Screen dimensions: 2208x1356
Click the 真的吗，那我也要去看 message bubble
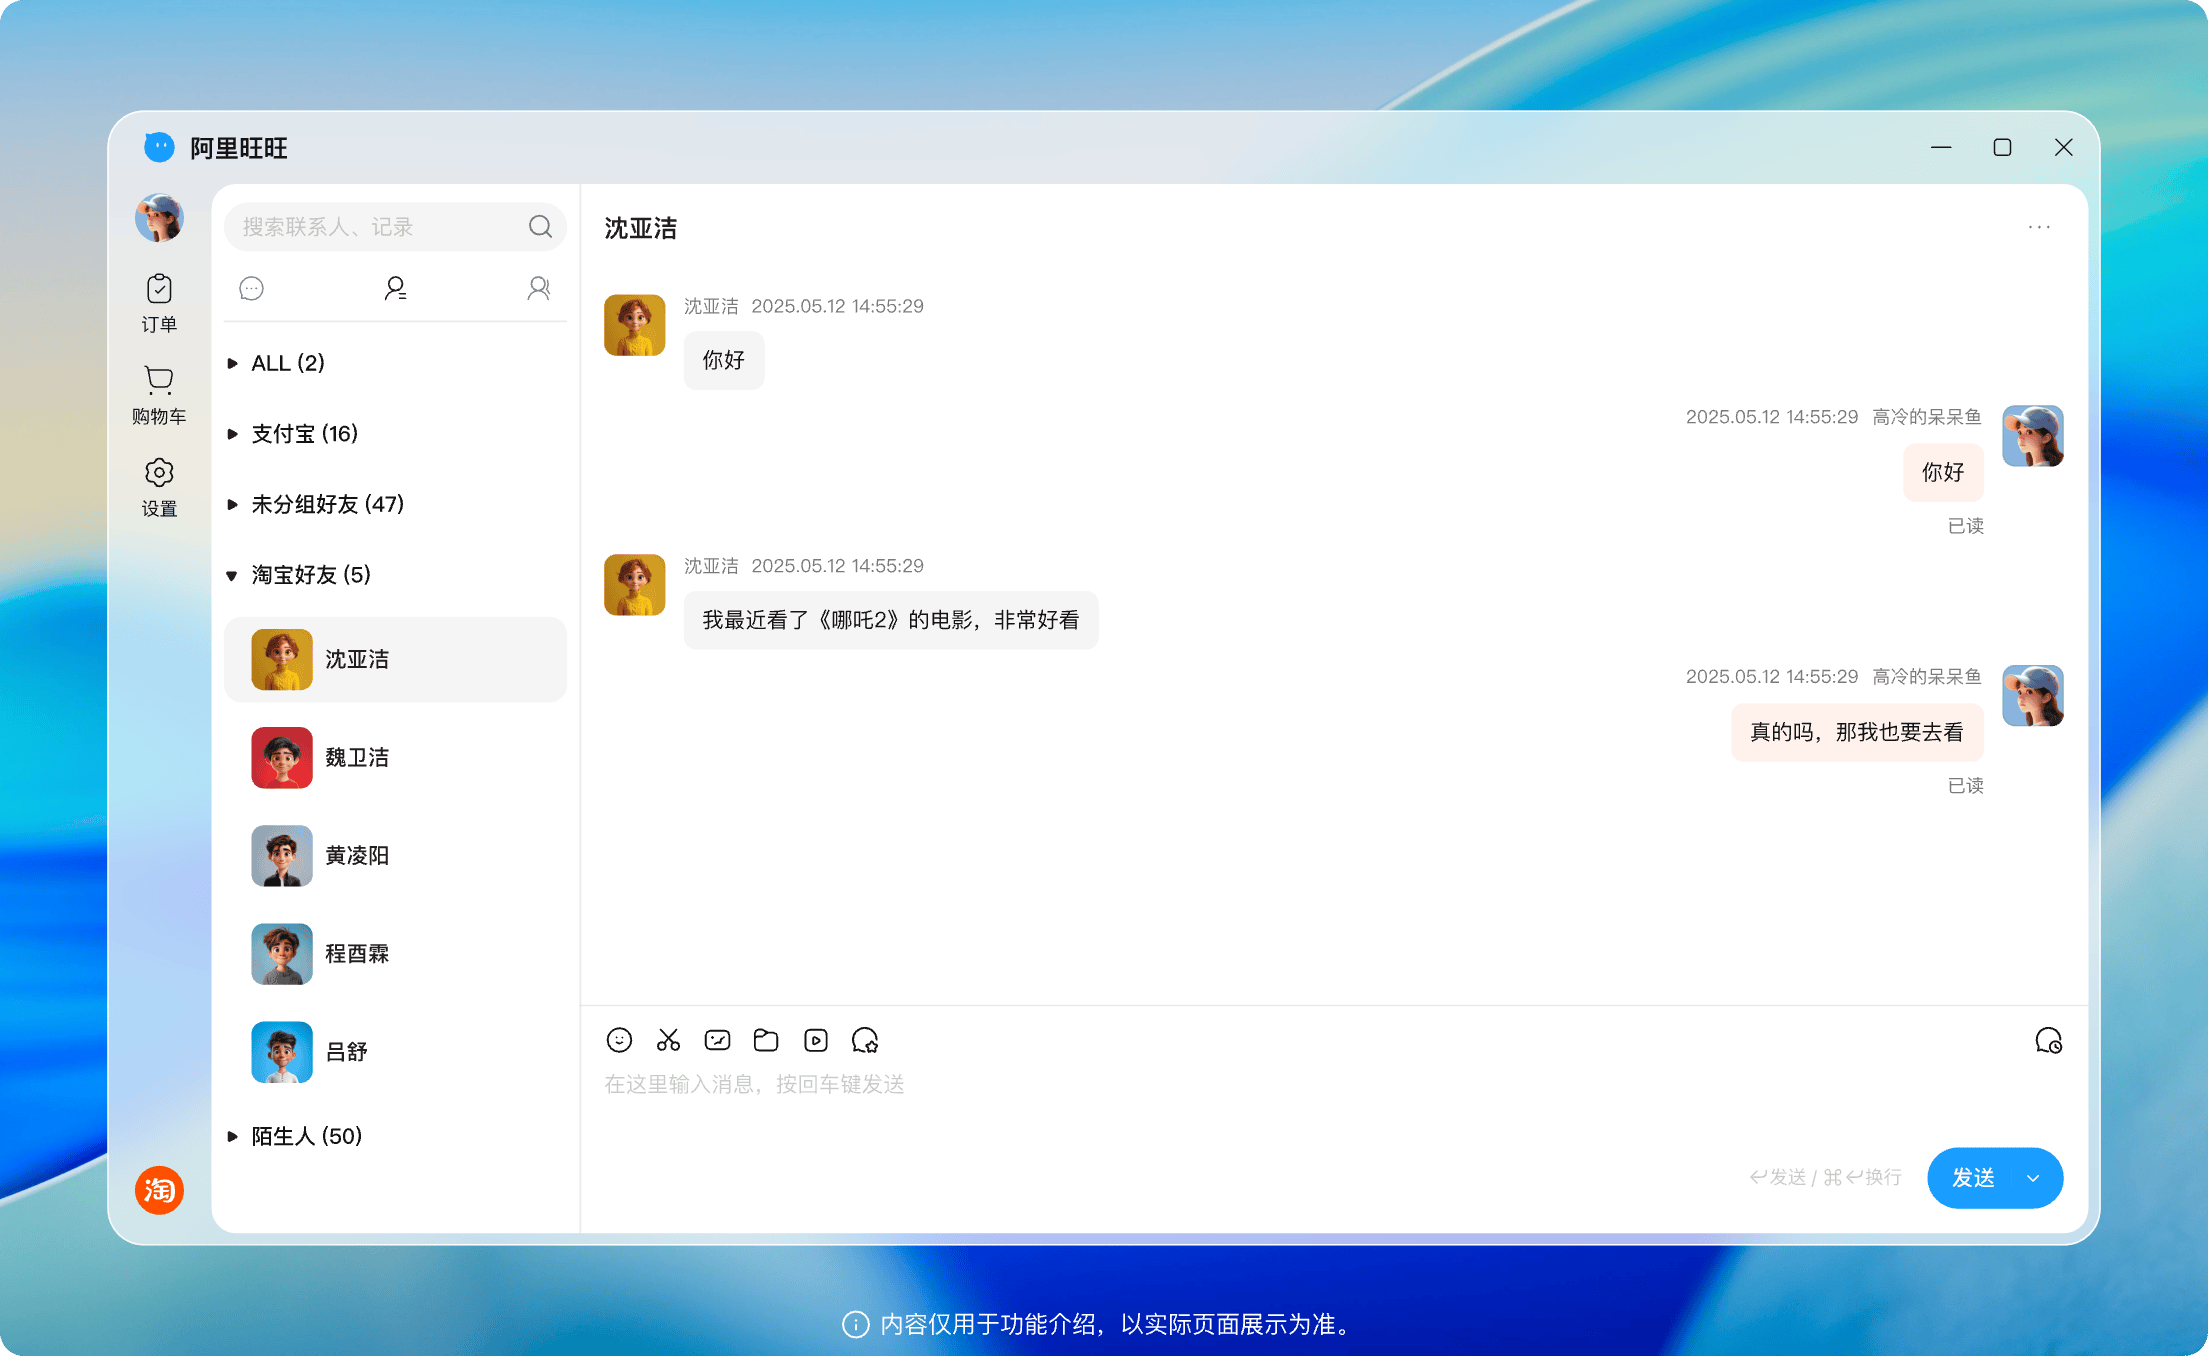pyautogui.click(x=1857, y=732)
